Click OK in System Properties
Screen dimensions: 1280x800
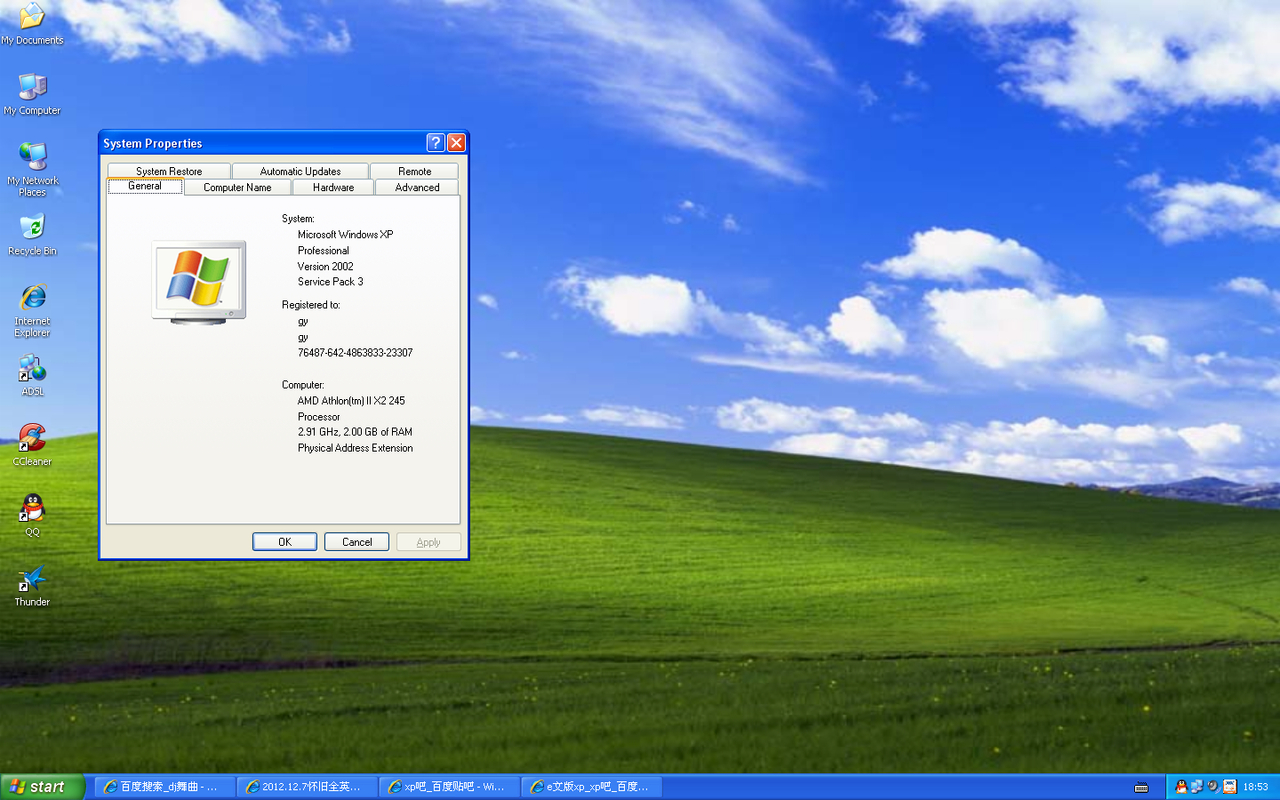pyautogui.click(x=285, y=542)
